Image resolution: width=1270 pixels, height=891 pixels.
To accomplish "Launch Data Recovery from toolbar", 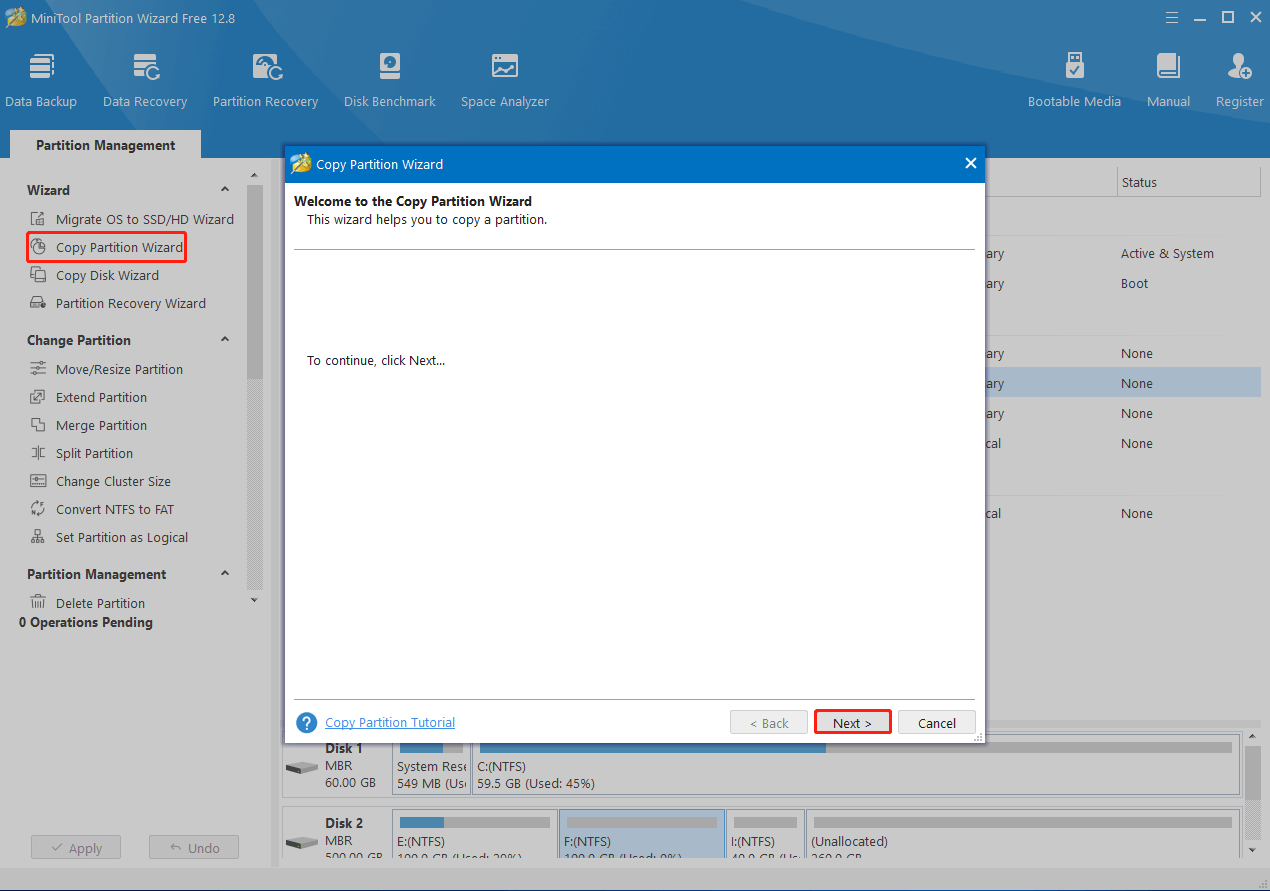I will [145, 80].
